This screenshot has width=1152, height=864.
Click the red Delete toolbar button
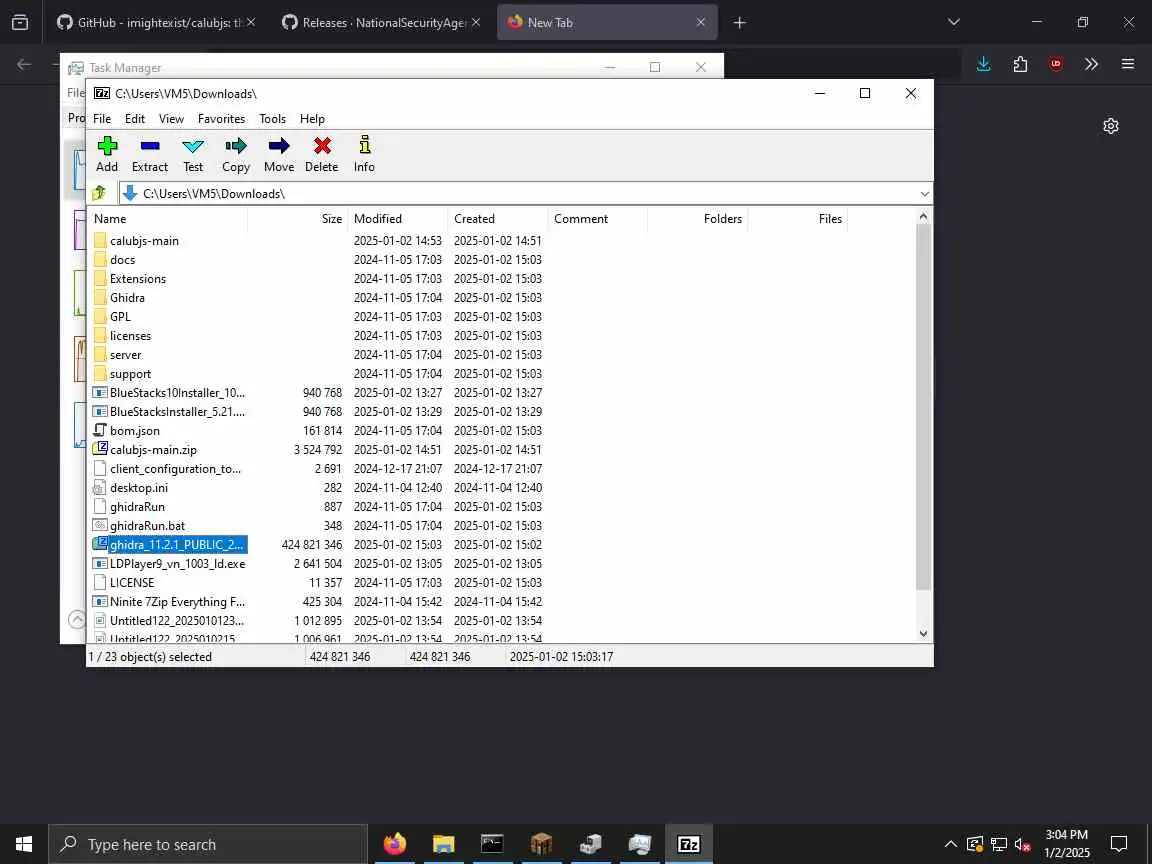(x=322, y=155)
